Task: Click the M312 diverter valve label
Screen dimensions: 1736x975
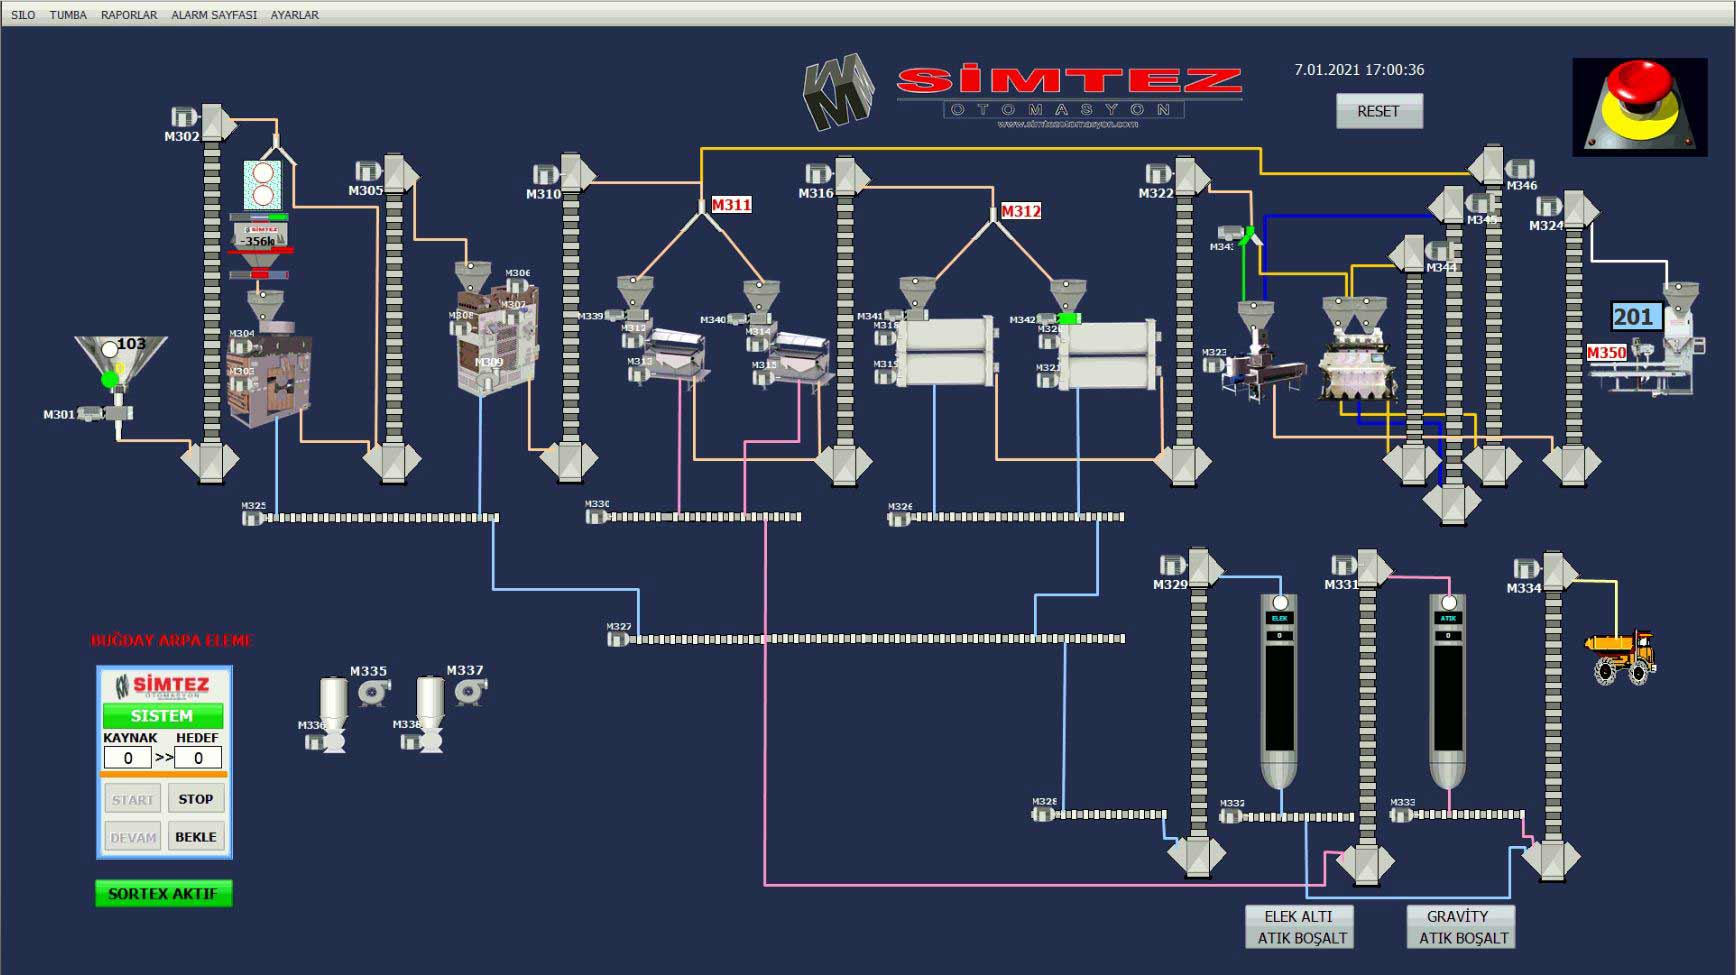Action: pyautogui.click(x=1021, y=211)
